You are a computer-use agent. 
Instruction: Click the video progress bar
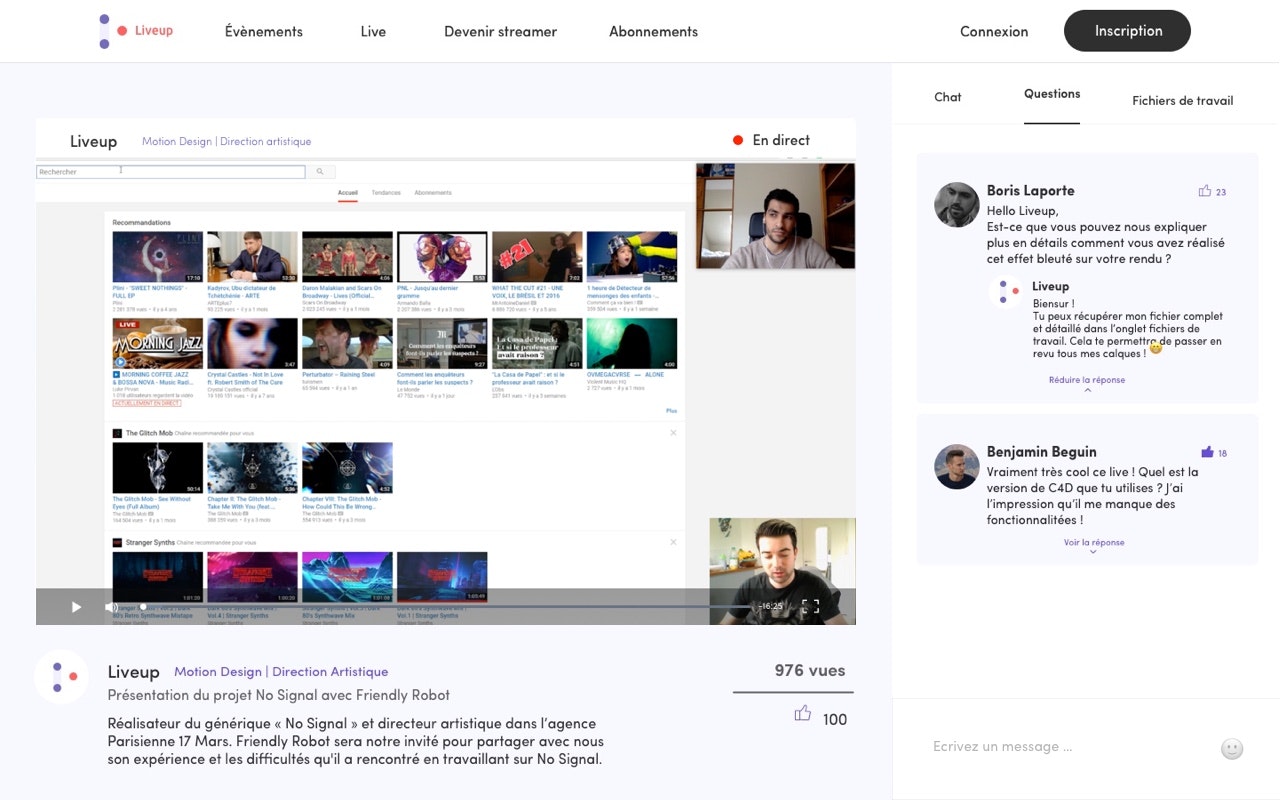[x=440, y=607]
